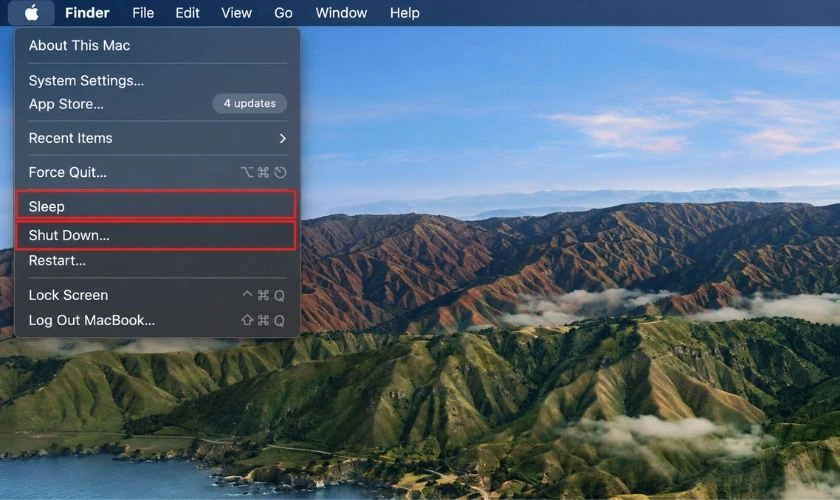Select Force Quit menu item

click(156, 173)
